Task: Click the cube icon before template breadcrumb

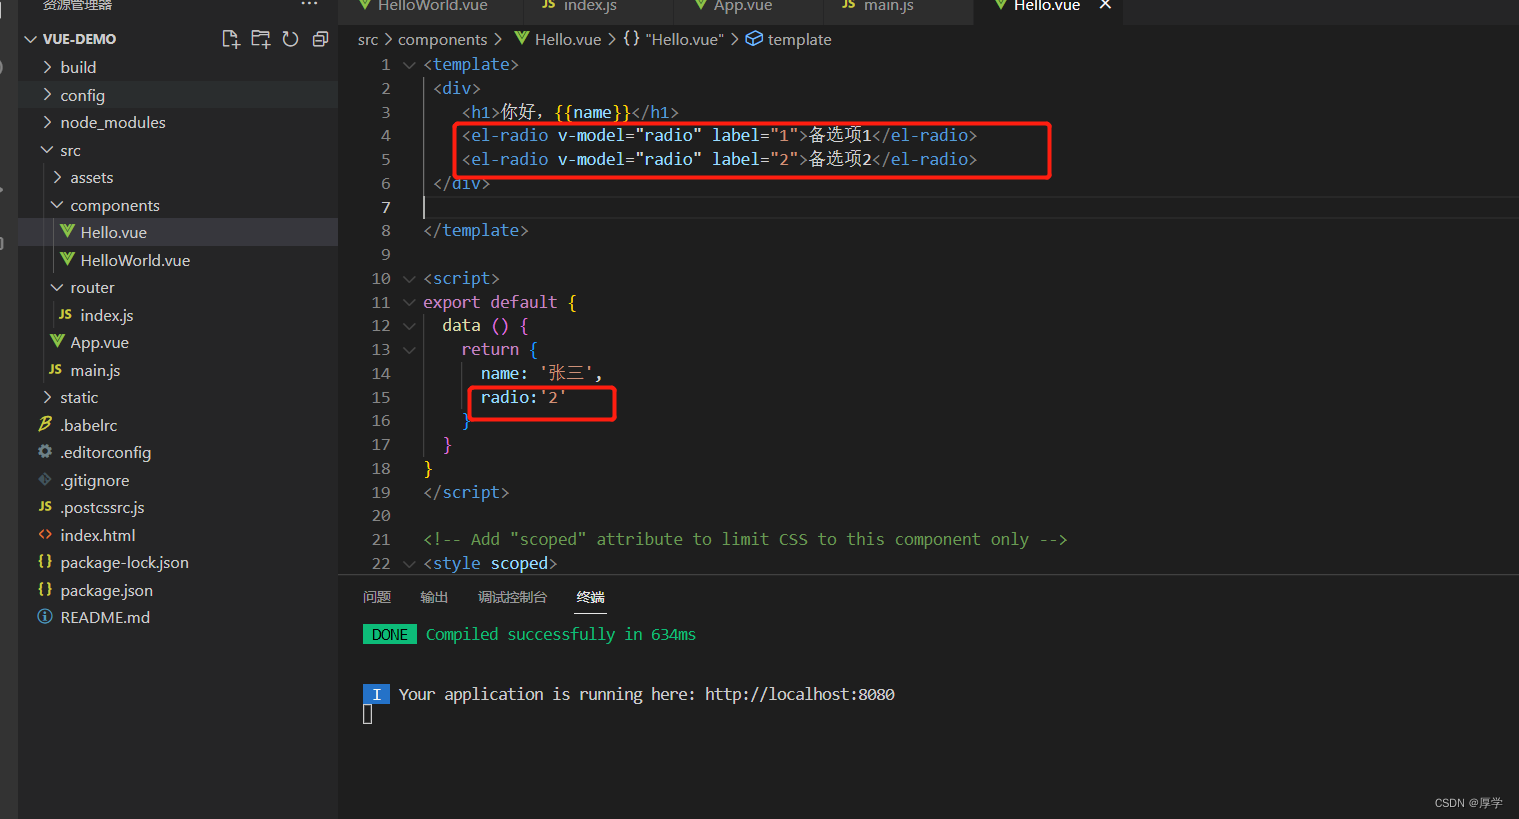Action: pos(754,38)
